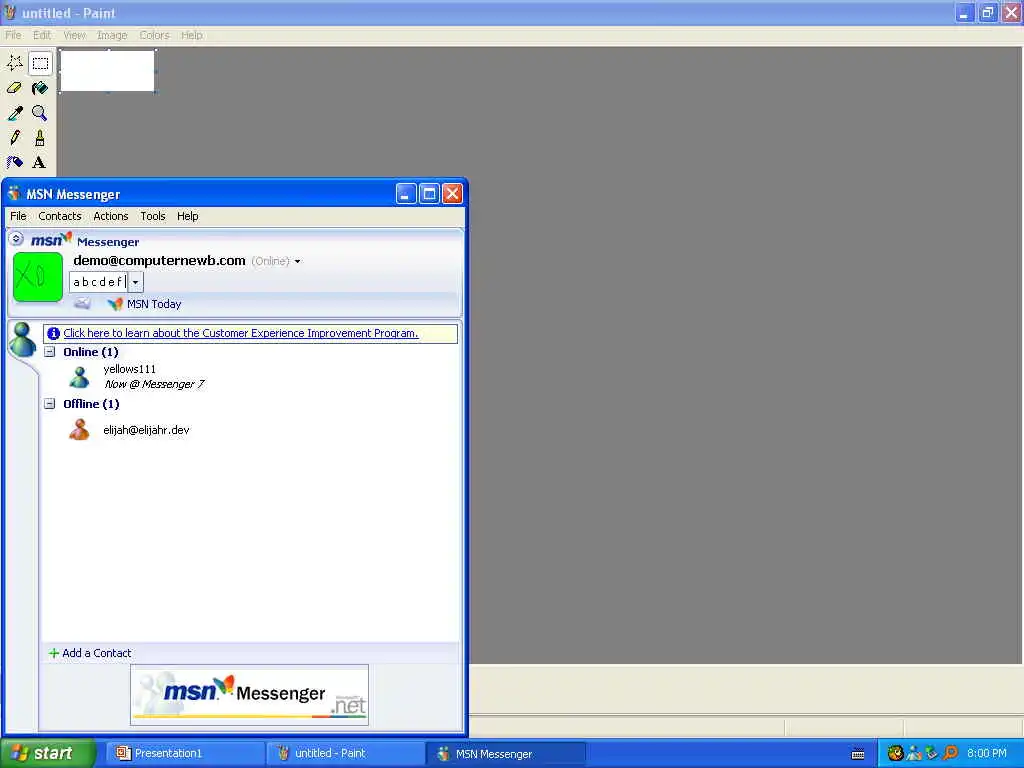Click the green display picture in Messenger
Viewport: 1024px width, 768px height.
38,277
